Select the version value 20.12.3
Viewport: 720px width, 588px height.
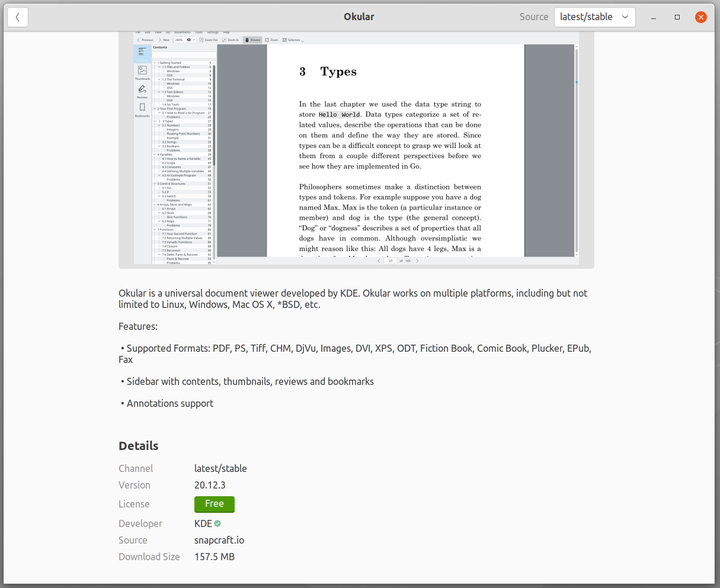click(x=210, y=485)
